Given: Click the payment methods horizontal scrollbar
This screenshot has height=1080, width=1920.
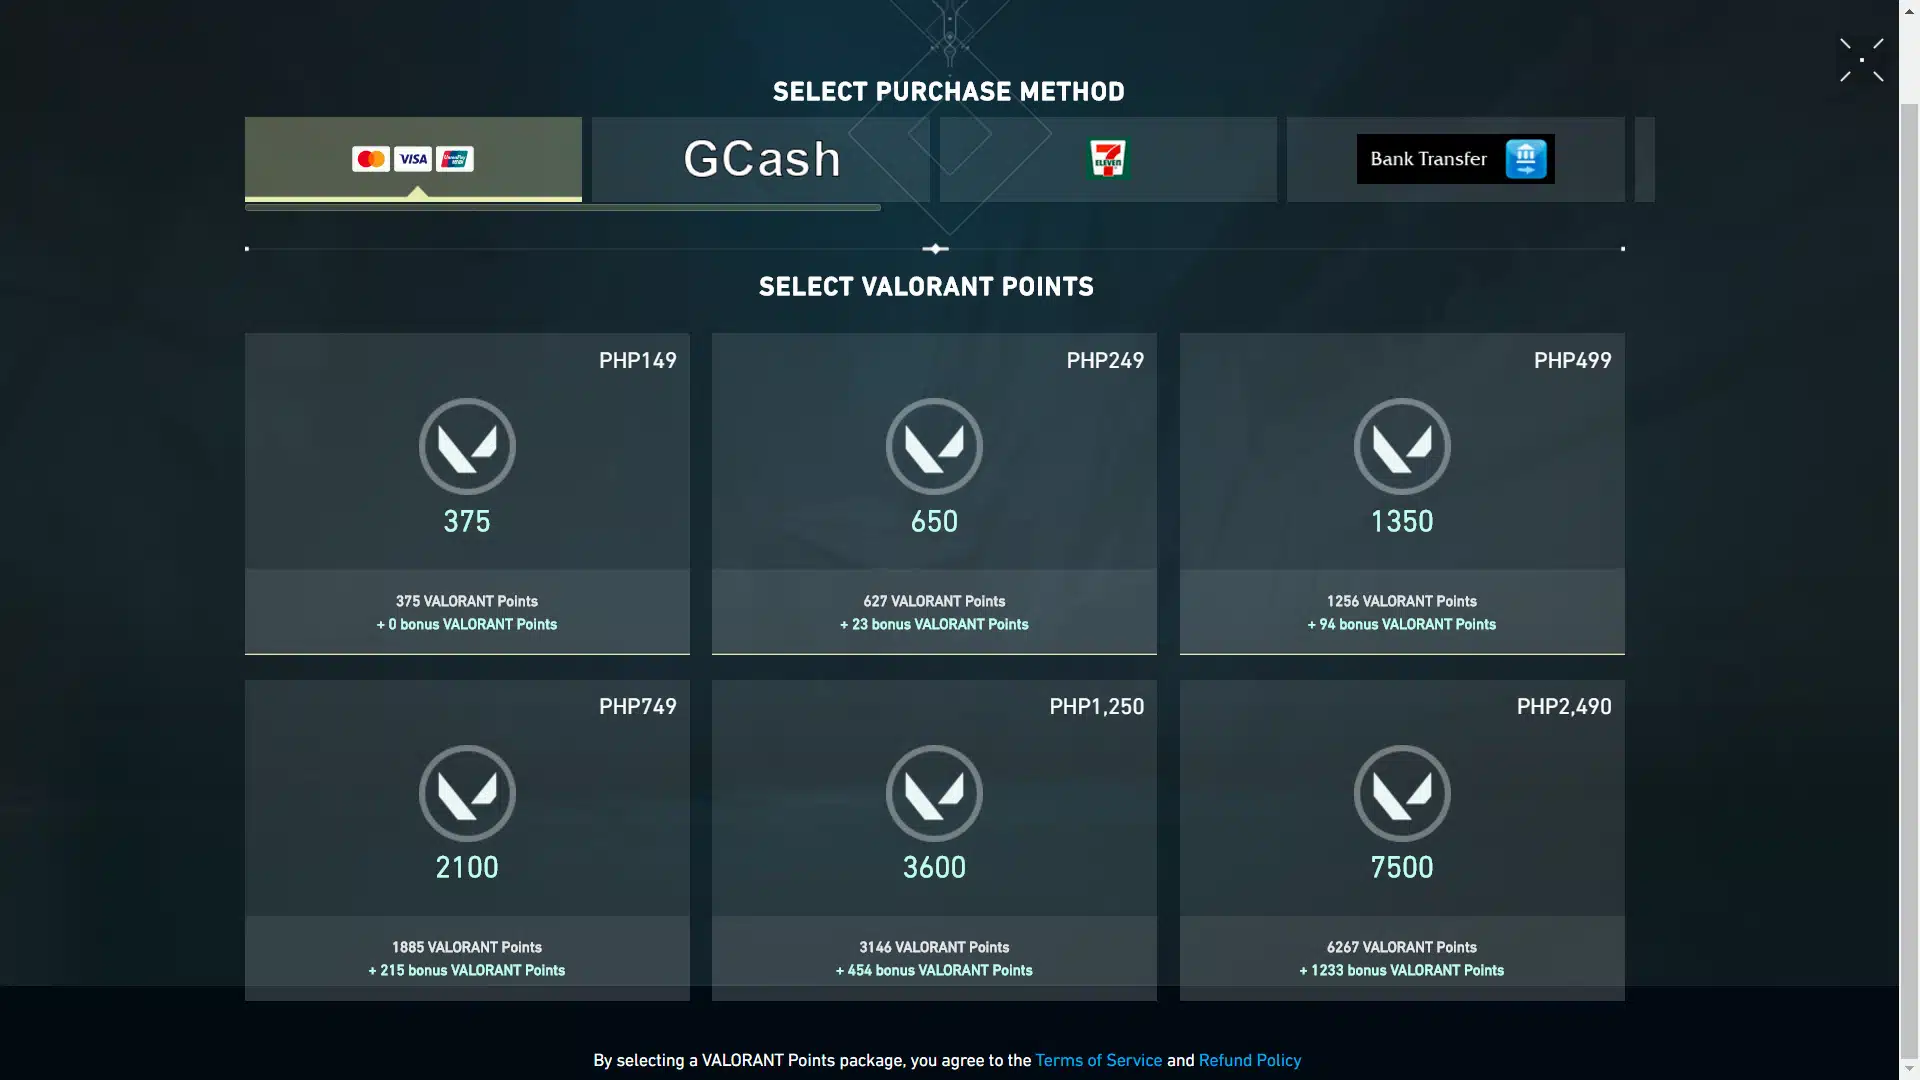Looking at the screenshot, I should tap(562, 208).
